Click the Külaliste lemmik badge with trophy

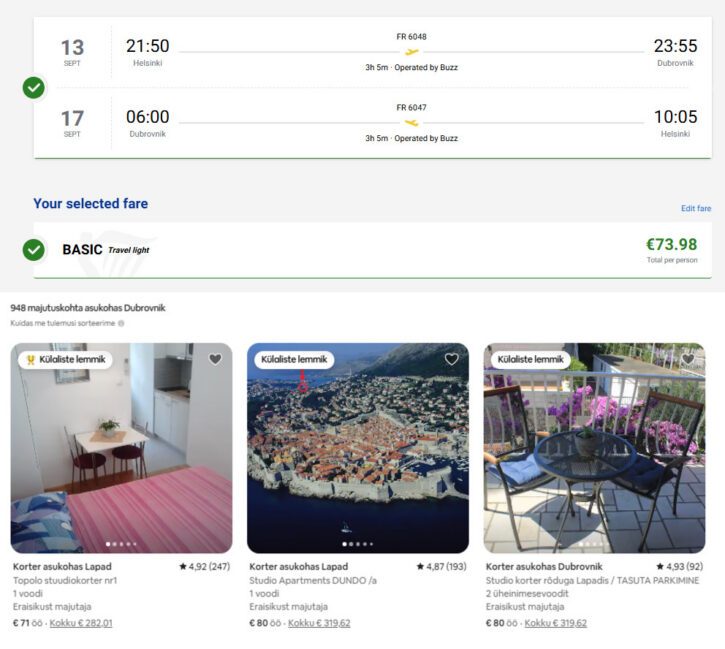tap(64, 359)
